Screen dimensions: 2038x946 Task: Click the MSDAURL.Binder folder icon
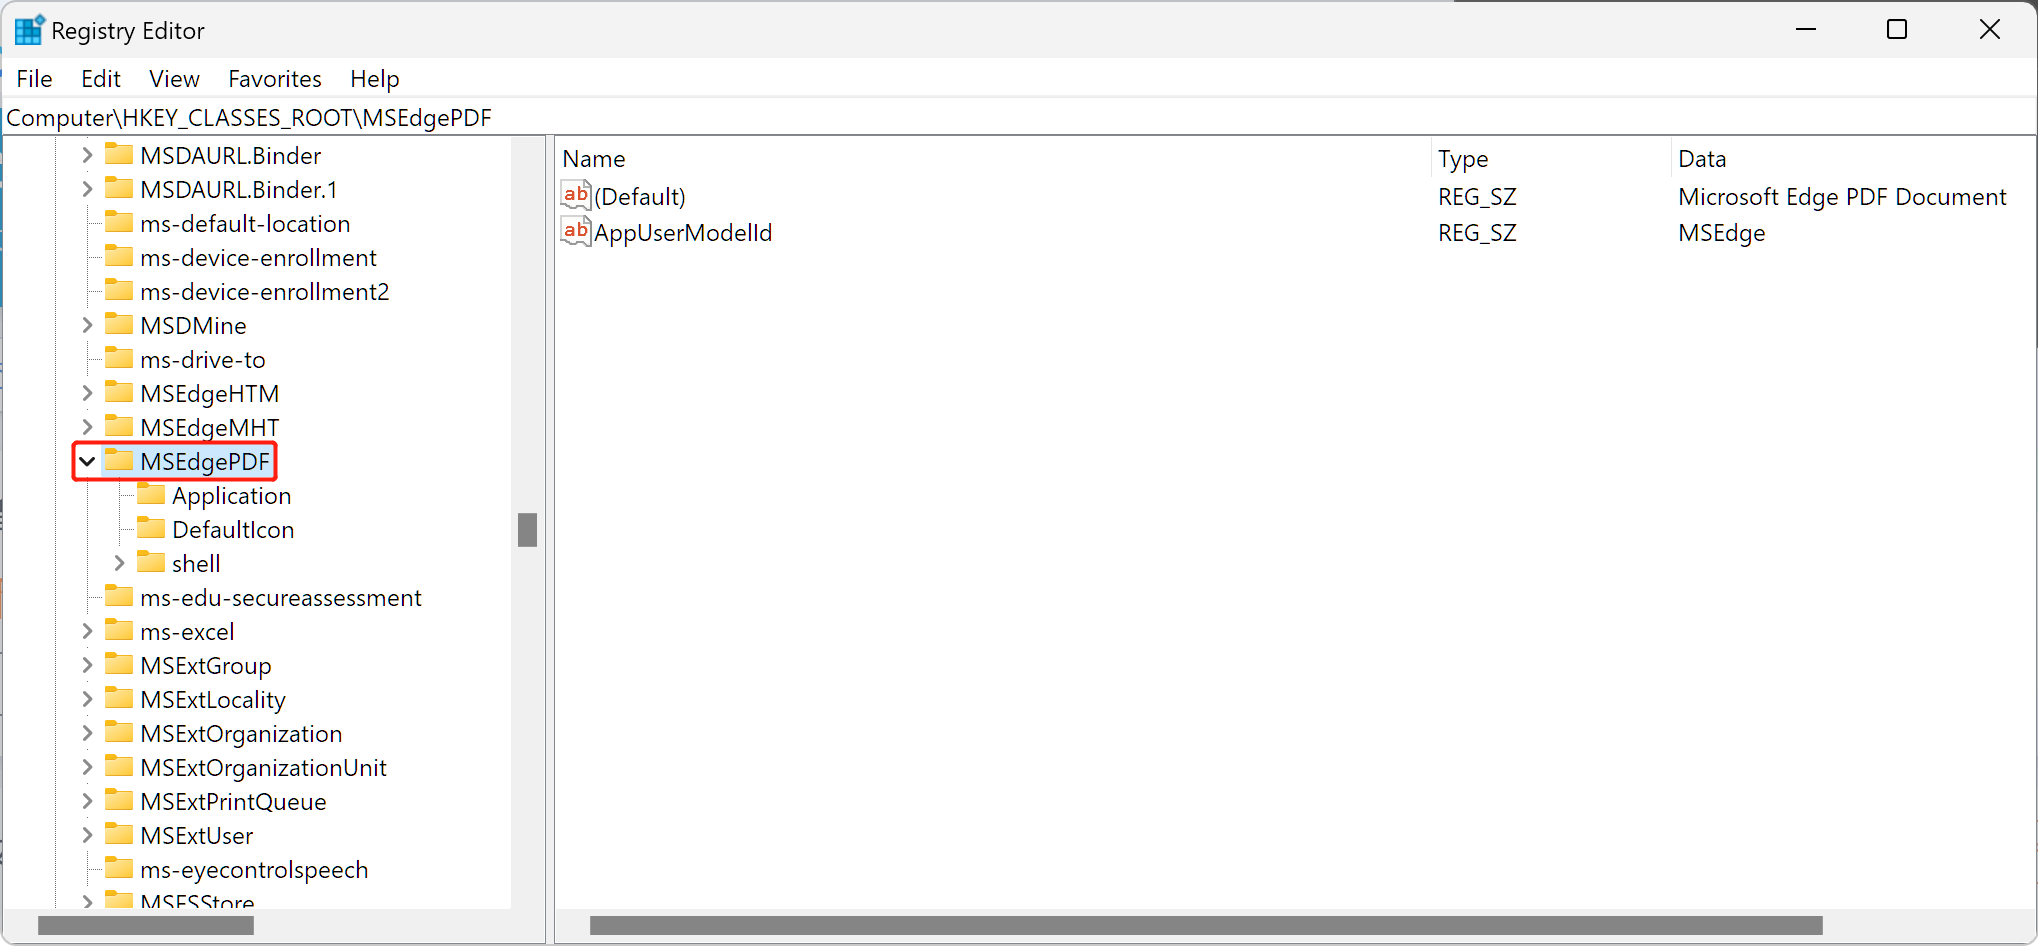pos(119,155)
